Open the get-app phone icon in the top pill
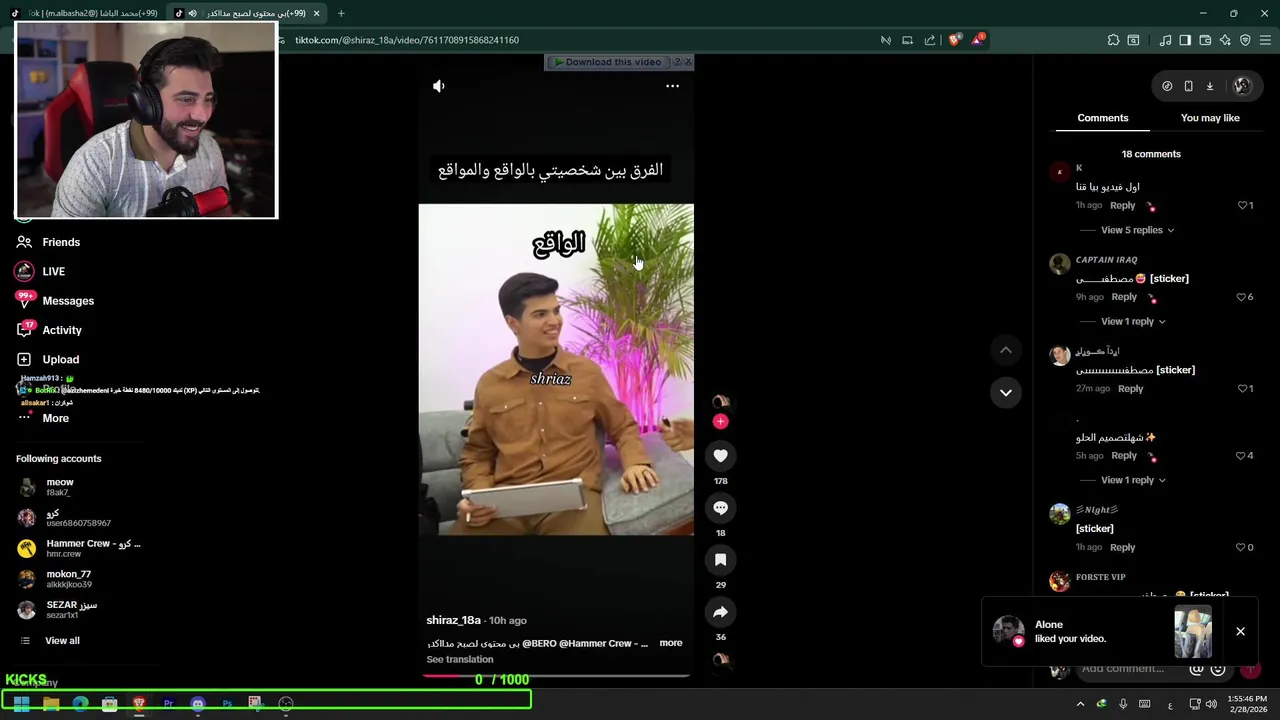1280x720 pixels. click(1188, 86)
